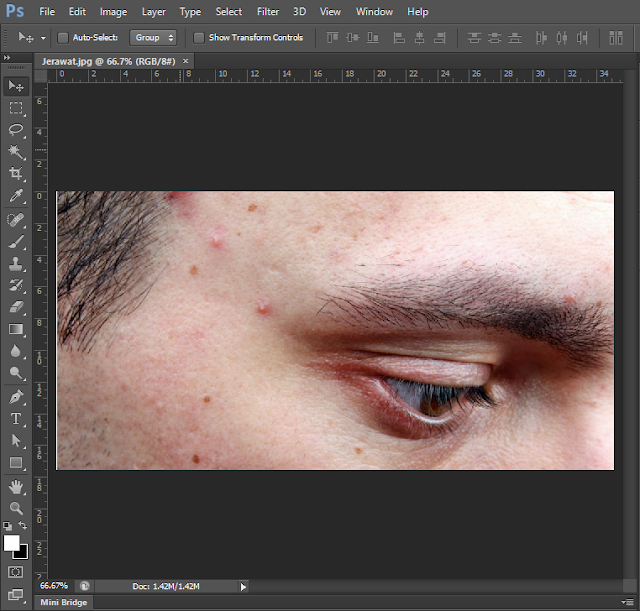
Task: Click Align Horizontal Centers icon
Action: [x=419, y=38]
